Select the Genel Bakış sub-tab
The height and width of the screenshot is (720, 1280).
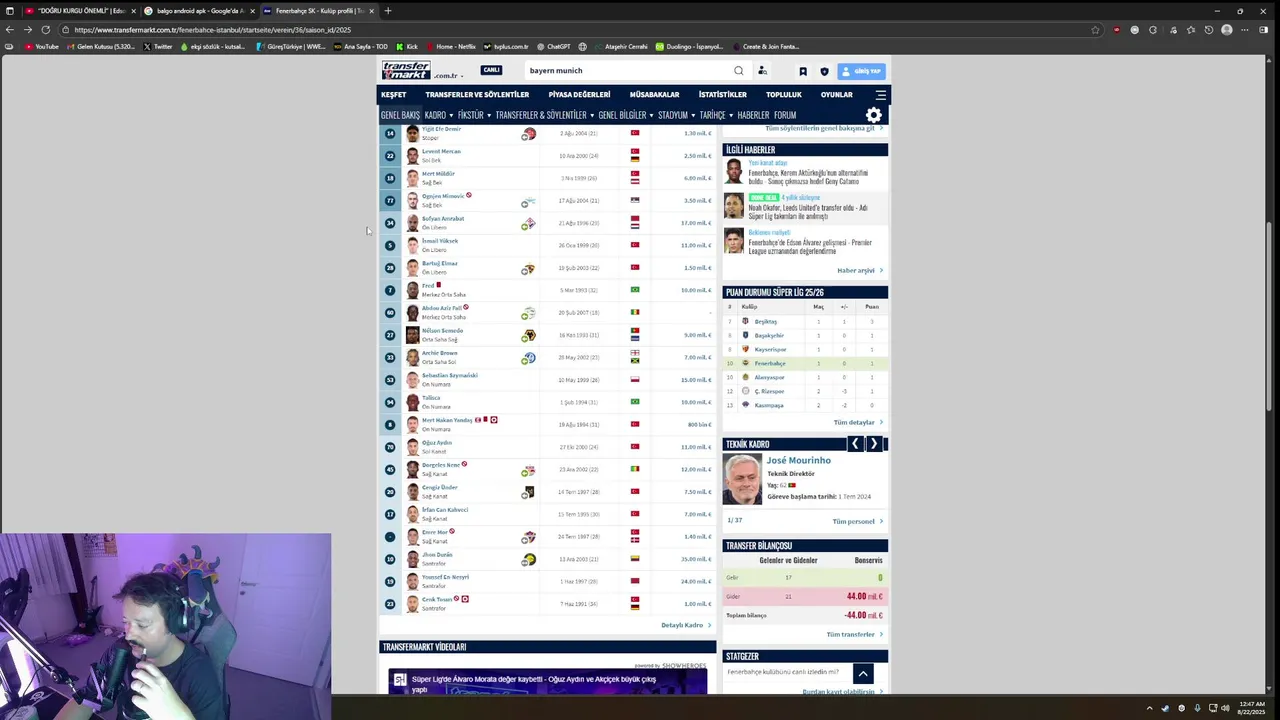400,115
